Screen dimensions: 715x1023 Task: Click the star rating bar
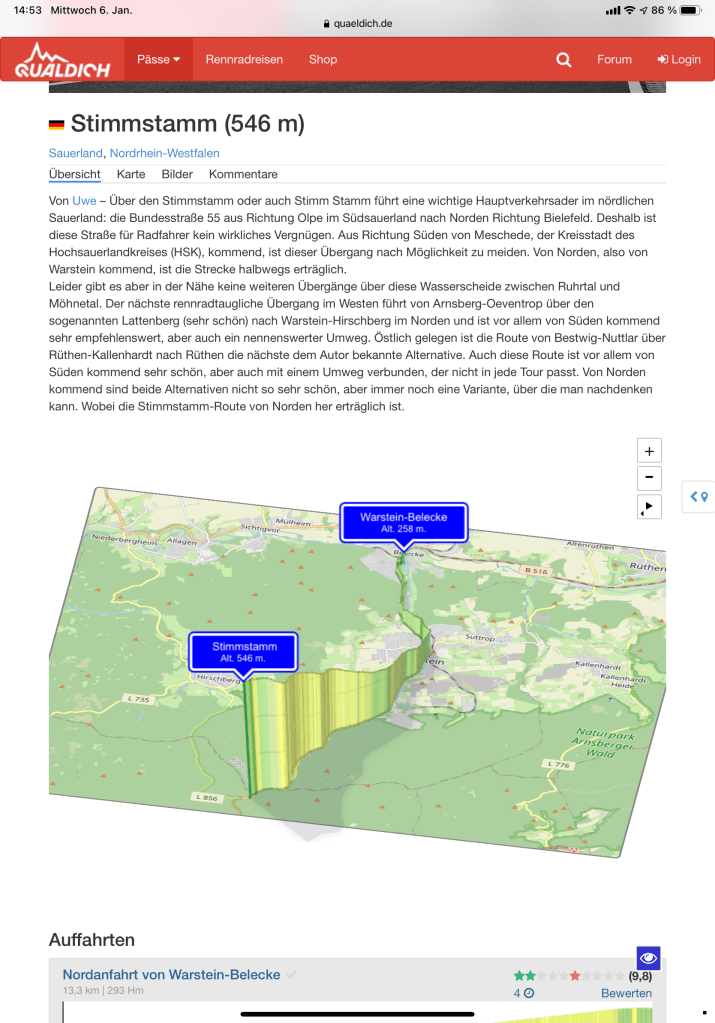pyautogui.click(x=568, y=975)
